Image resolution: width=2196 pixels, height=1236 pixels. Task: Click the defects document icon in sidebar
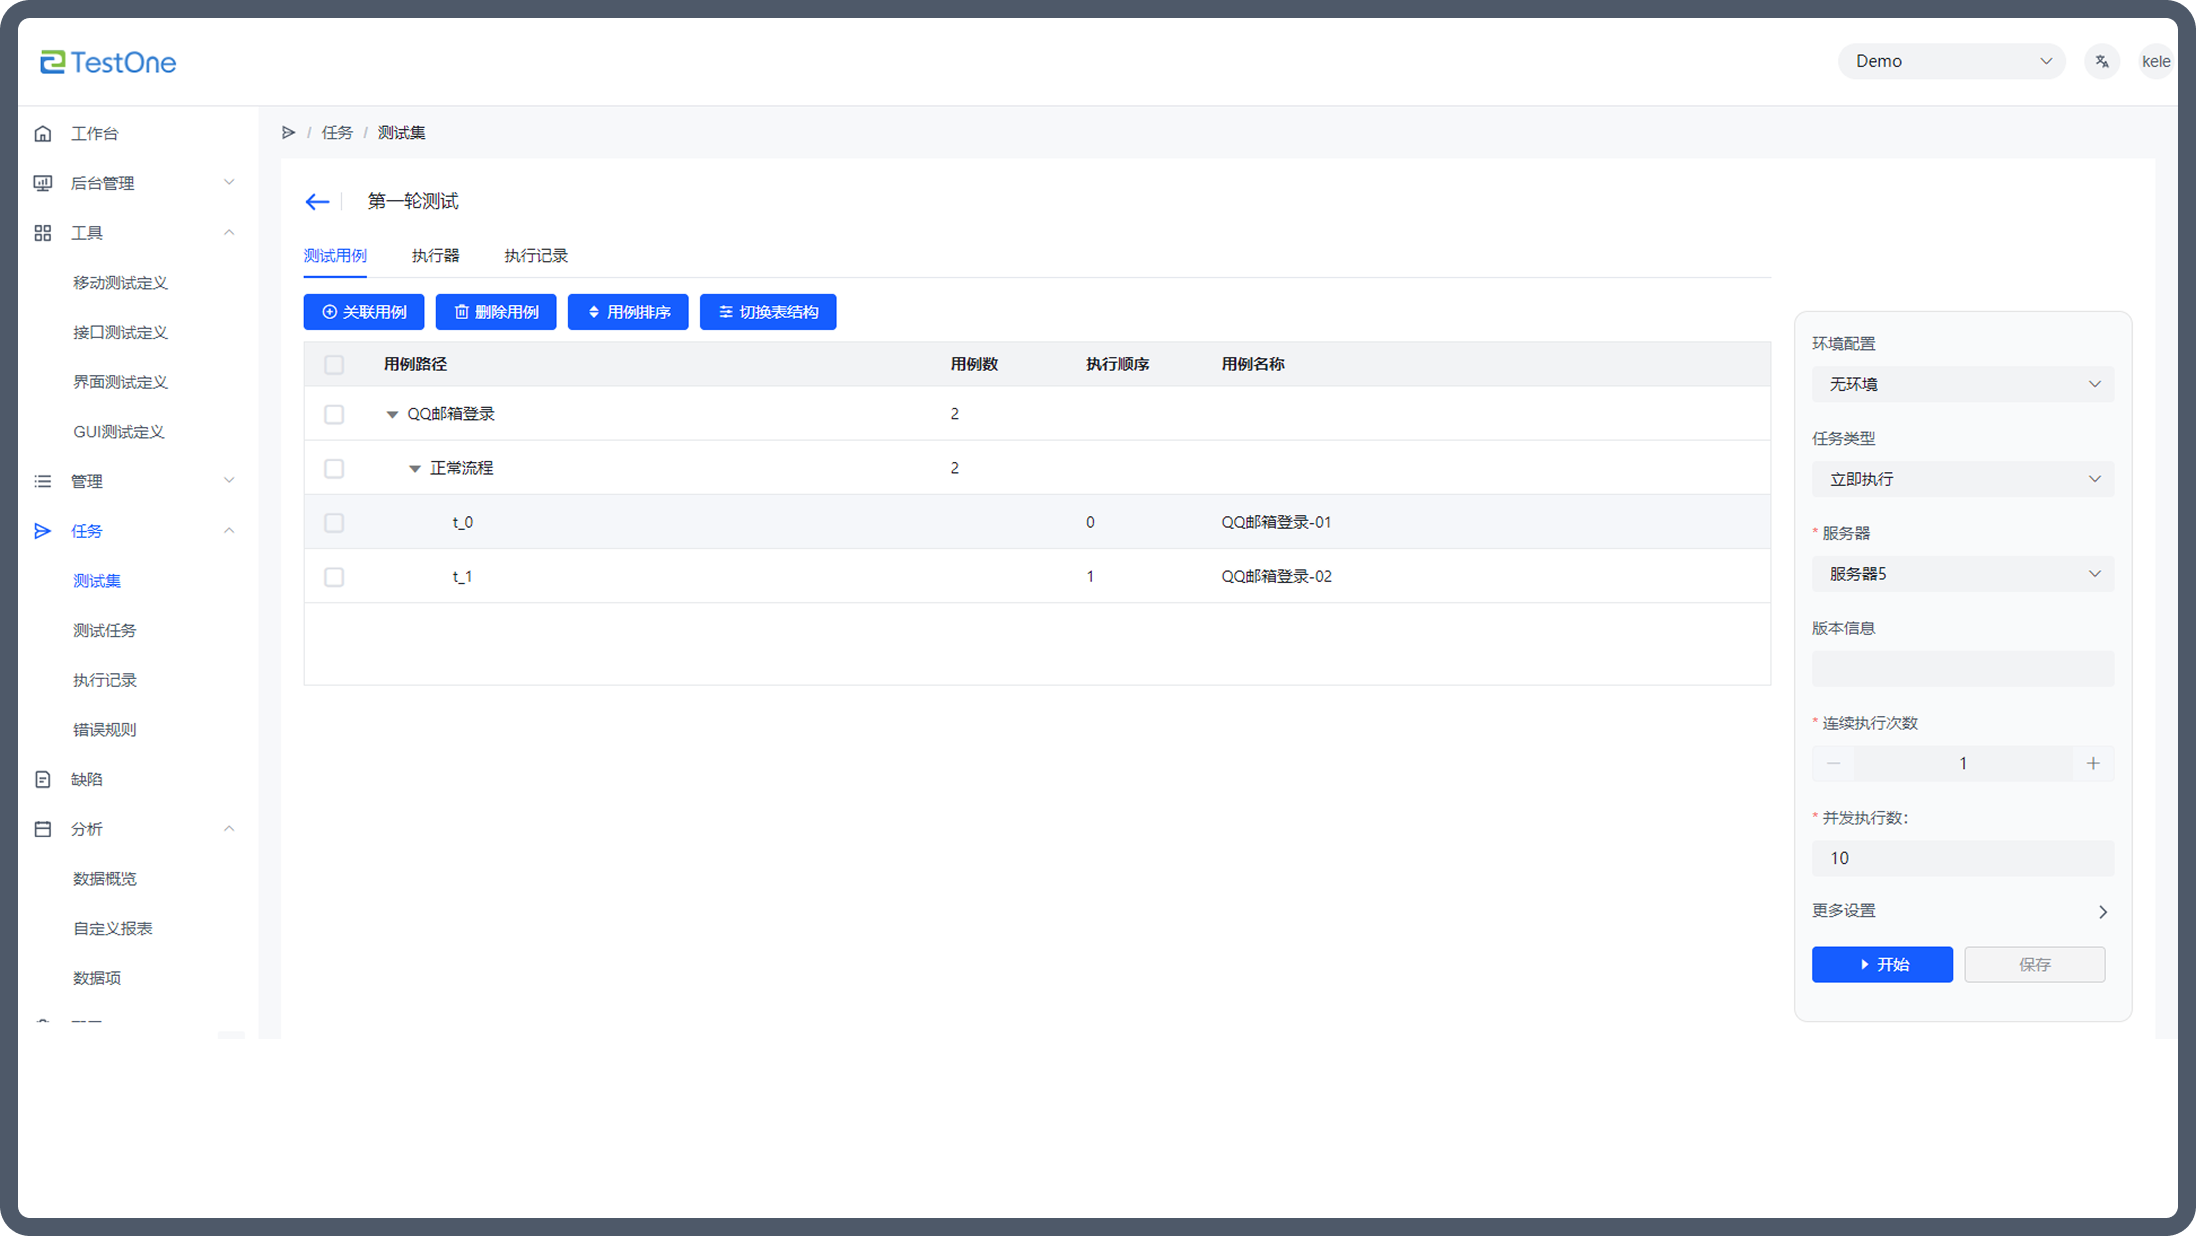coord(43,780)
